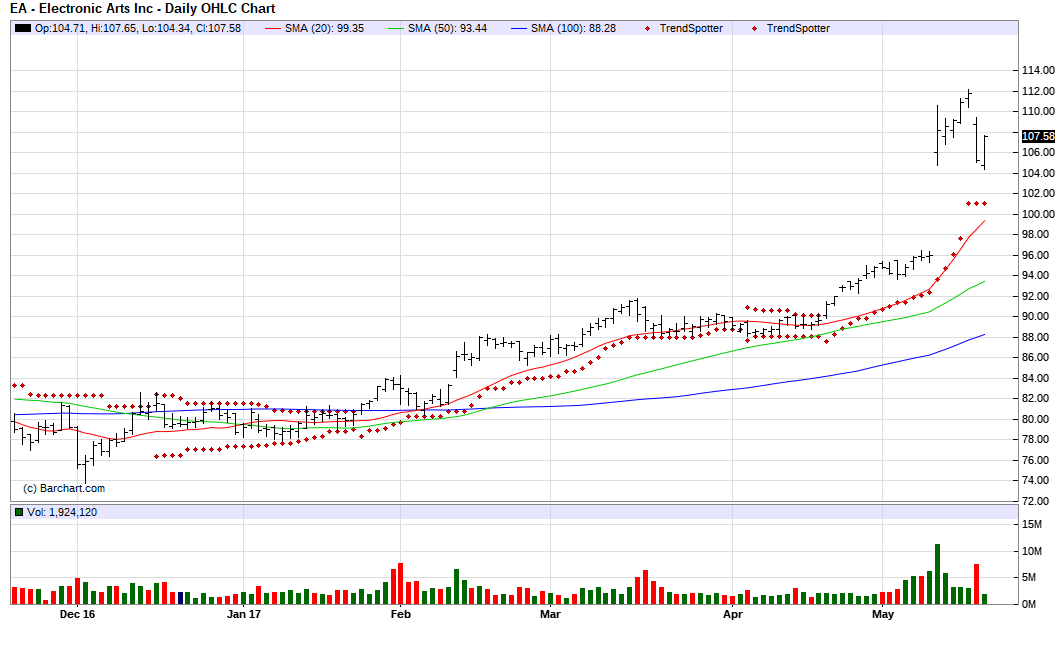Screen dimensions: 1060x645
Task: Click the 'Jan 17' date axis label
Action: (244, 614)
